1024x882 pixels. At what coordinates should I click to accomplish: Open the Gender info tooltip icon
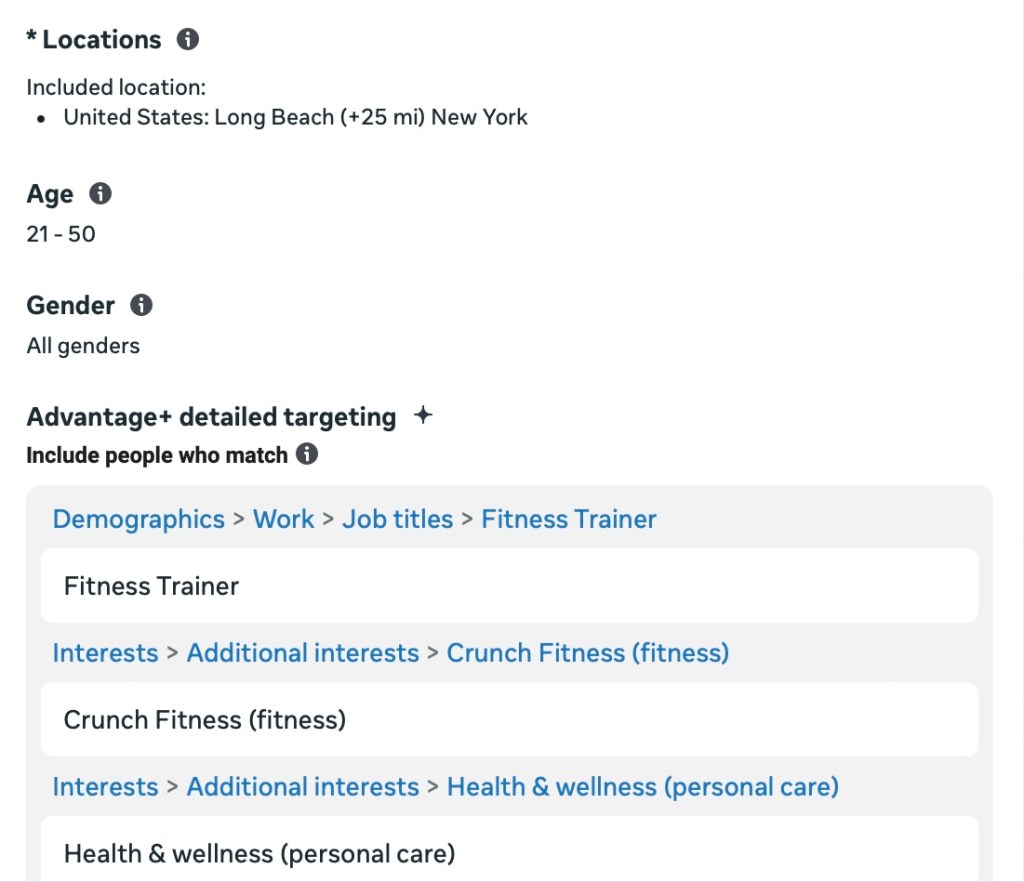pyautogui.click(x=142, y=305)
